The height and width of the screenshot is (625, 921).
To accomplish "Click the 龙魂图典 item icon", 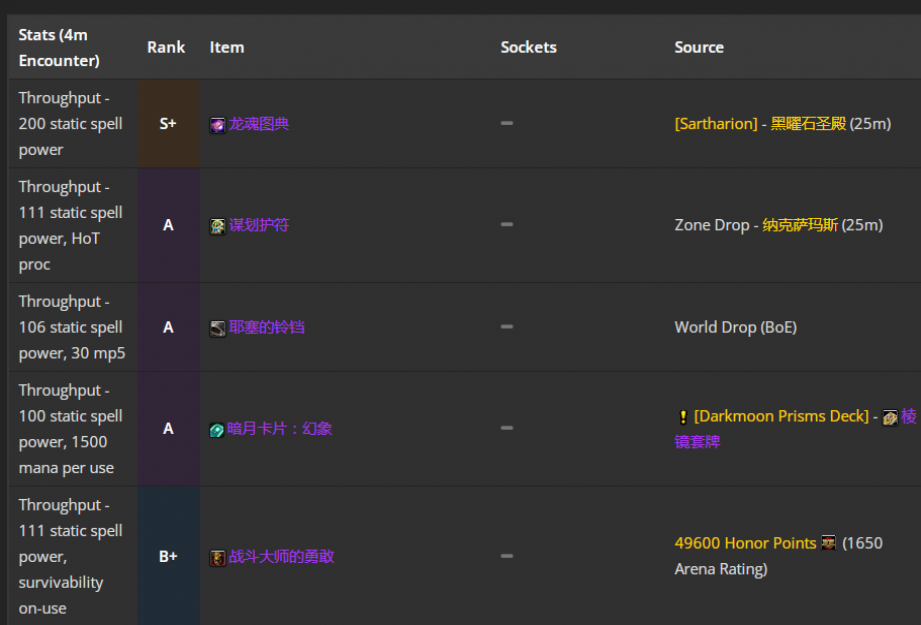I will point(217,125).
